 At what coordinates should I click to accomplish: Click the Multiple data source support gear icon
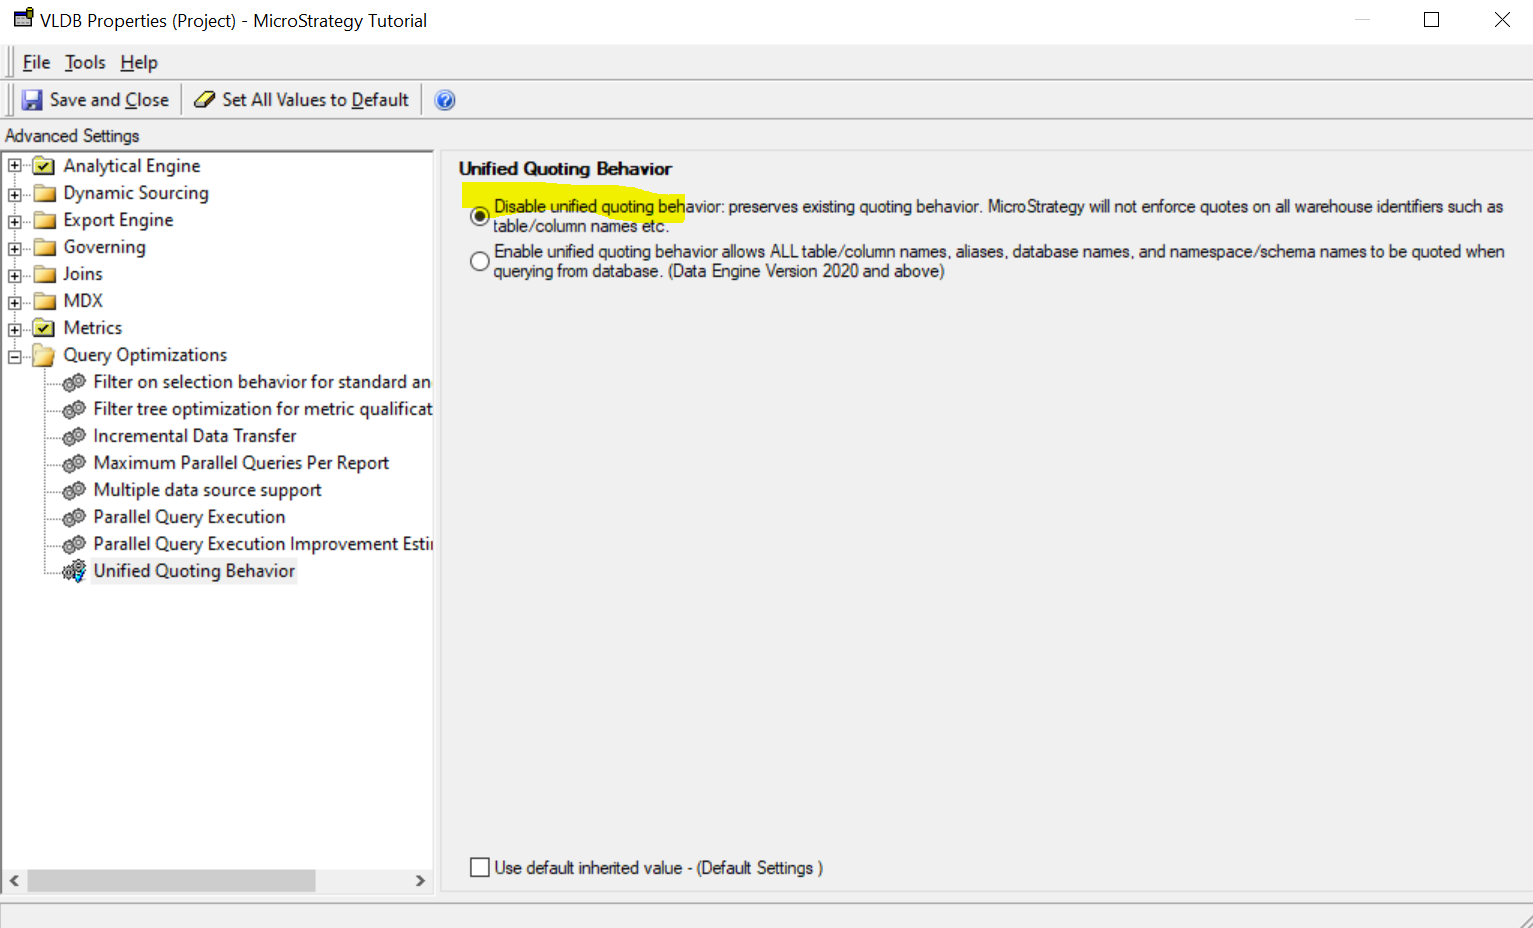pyautogui.click(x=74, y=489)
